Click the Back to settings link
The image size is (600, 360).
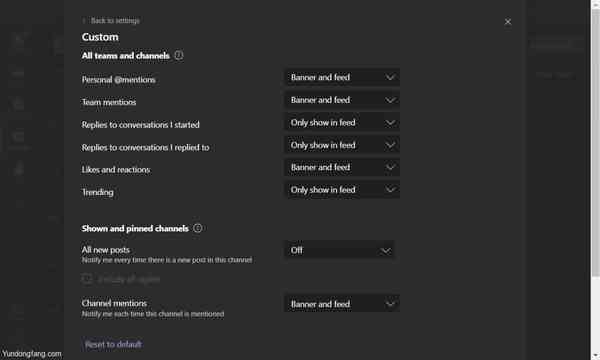pyautogui.click(x=111, y=21)
